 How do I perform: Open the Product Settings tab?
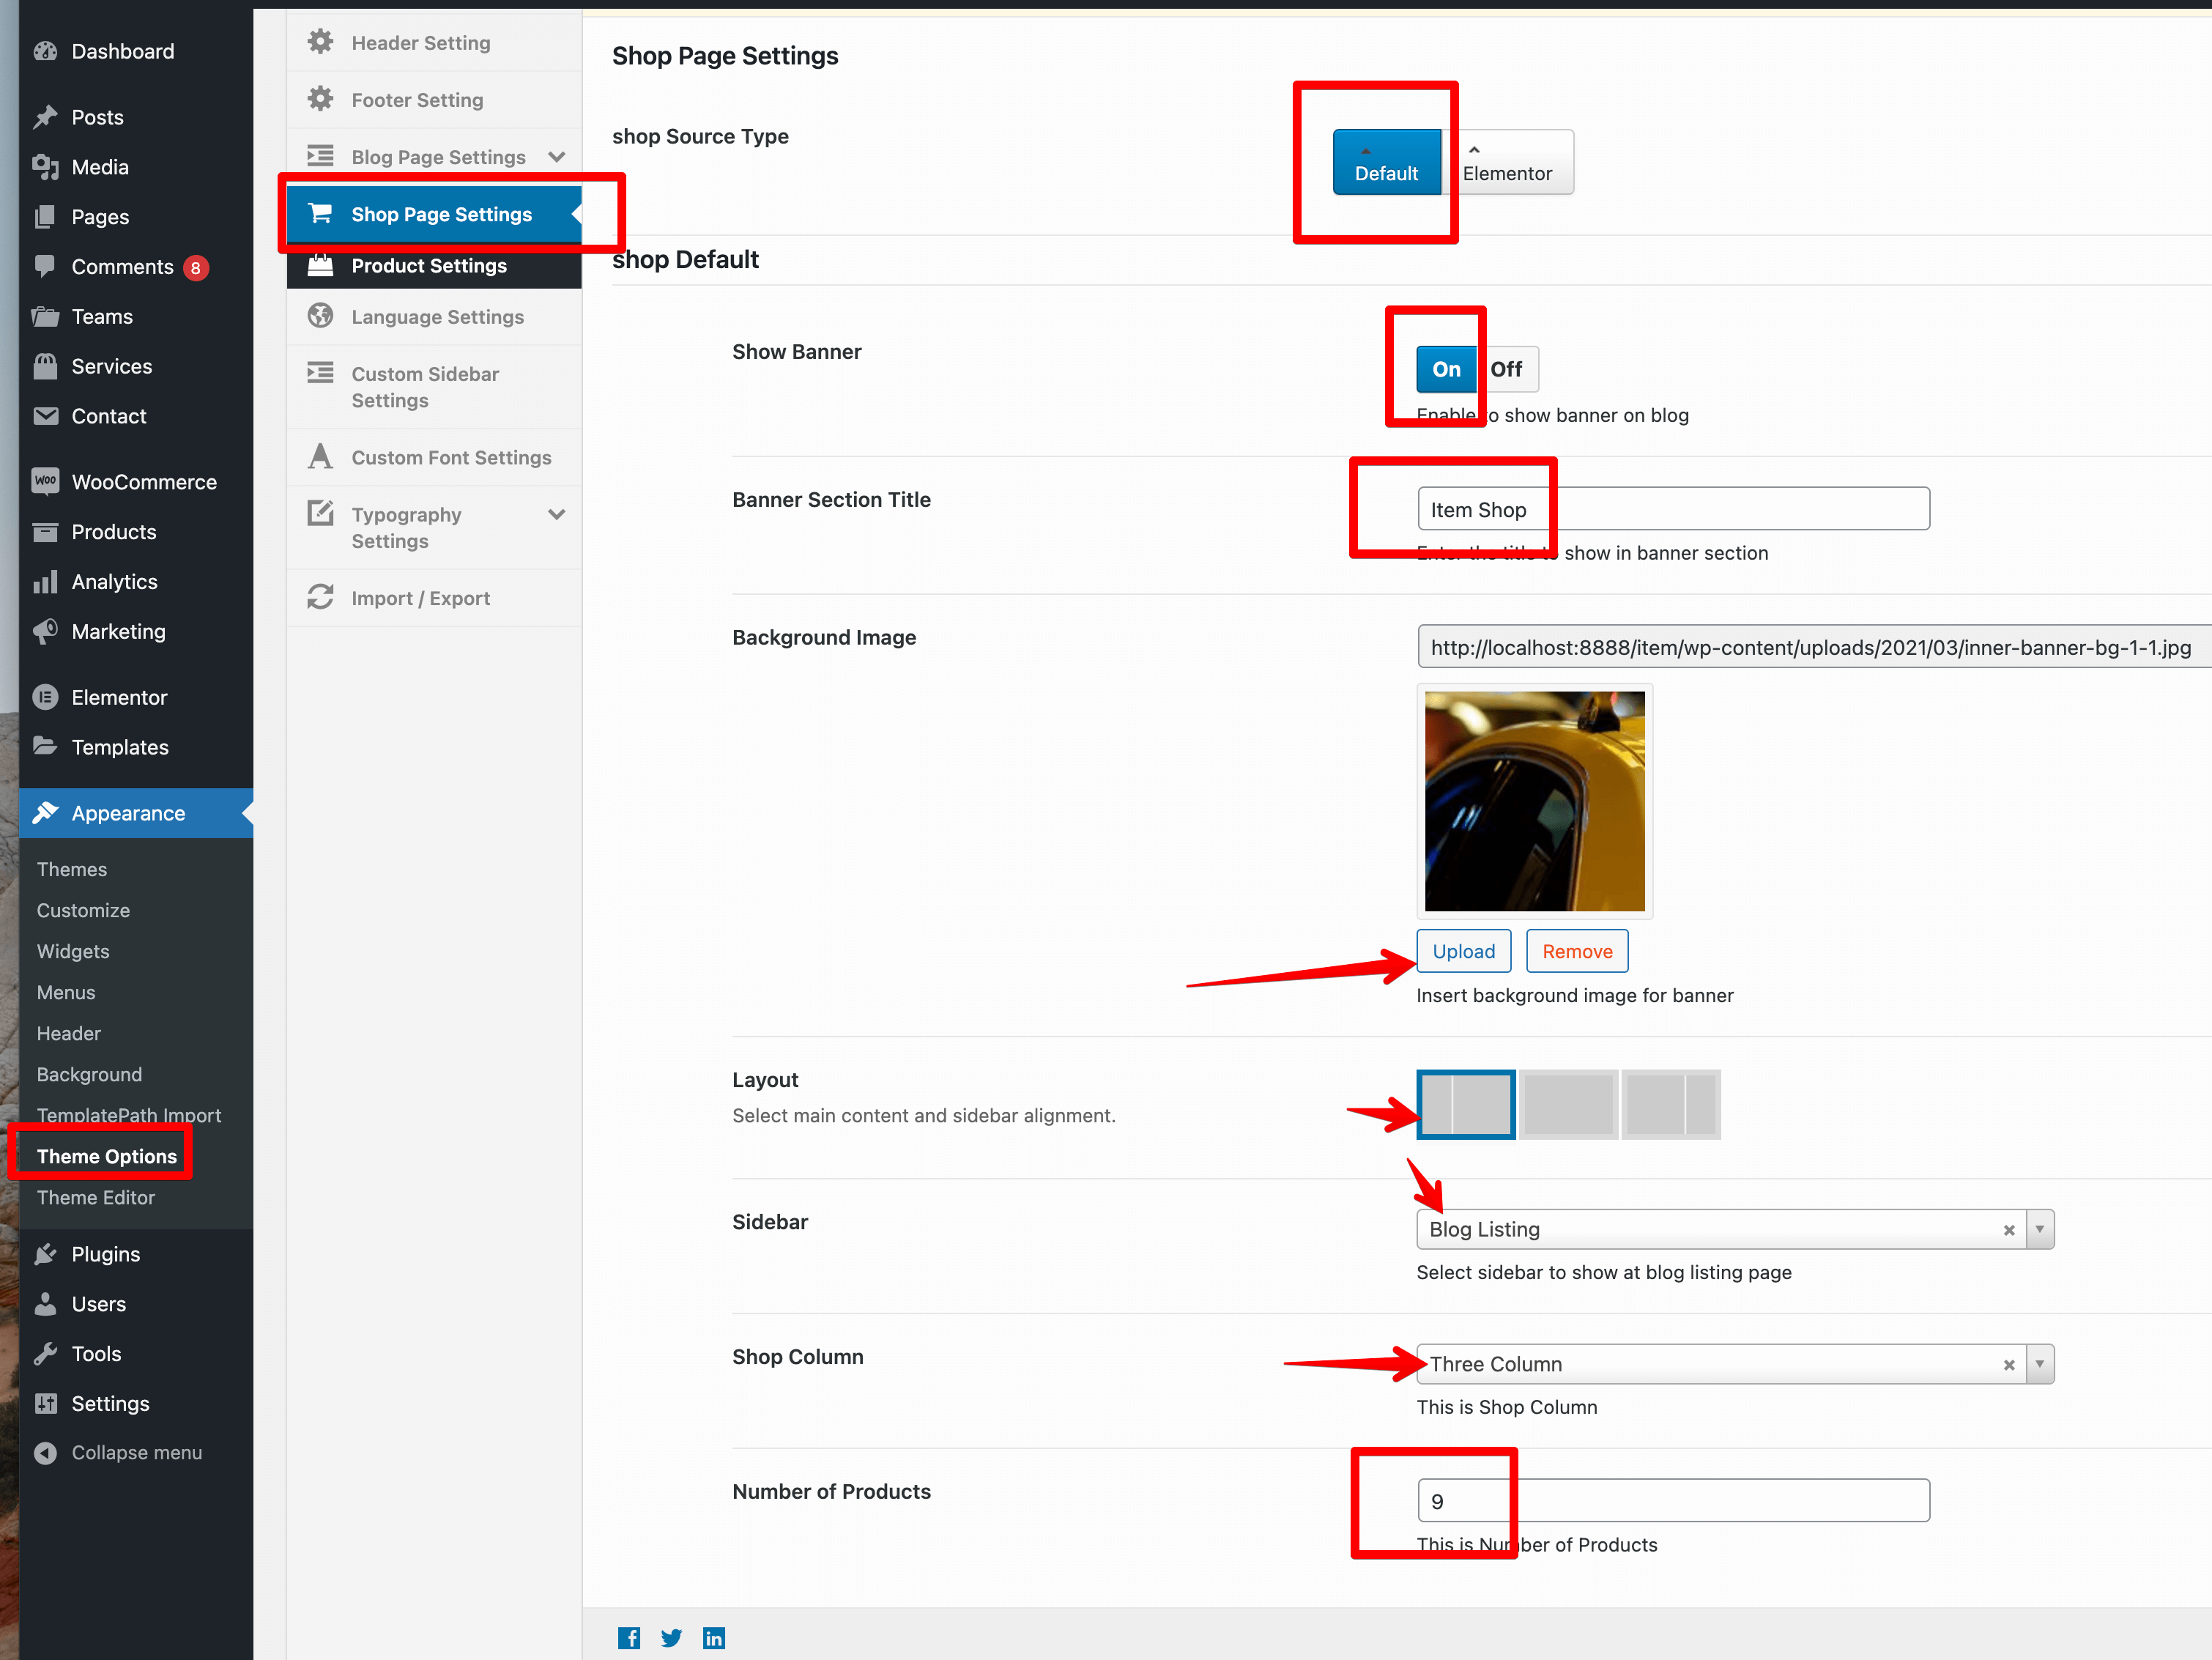point(429,265)
